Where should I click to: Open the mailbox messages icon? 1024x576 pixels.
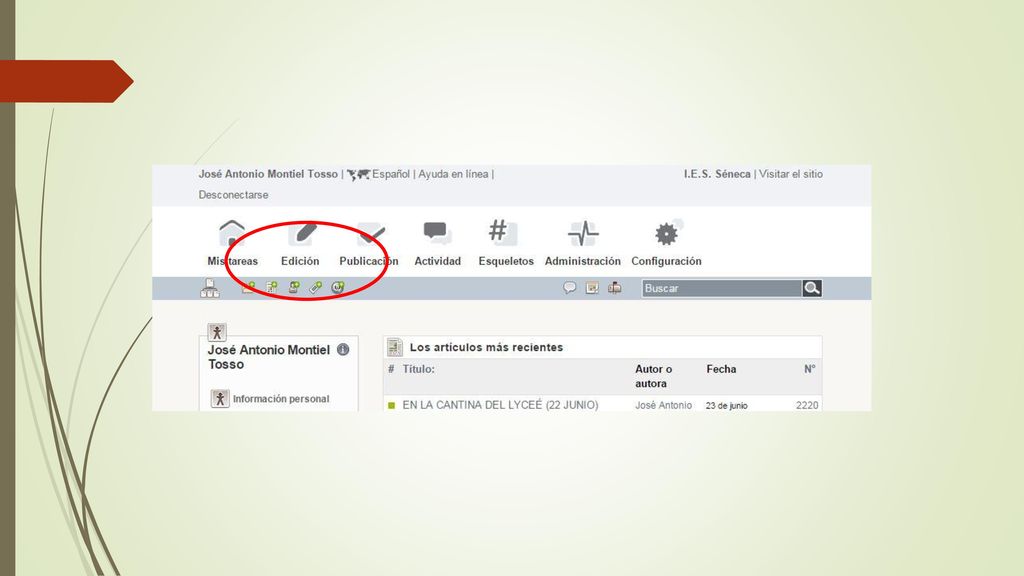(x=615, y=287)
